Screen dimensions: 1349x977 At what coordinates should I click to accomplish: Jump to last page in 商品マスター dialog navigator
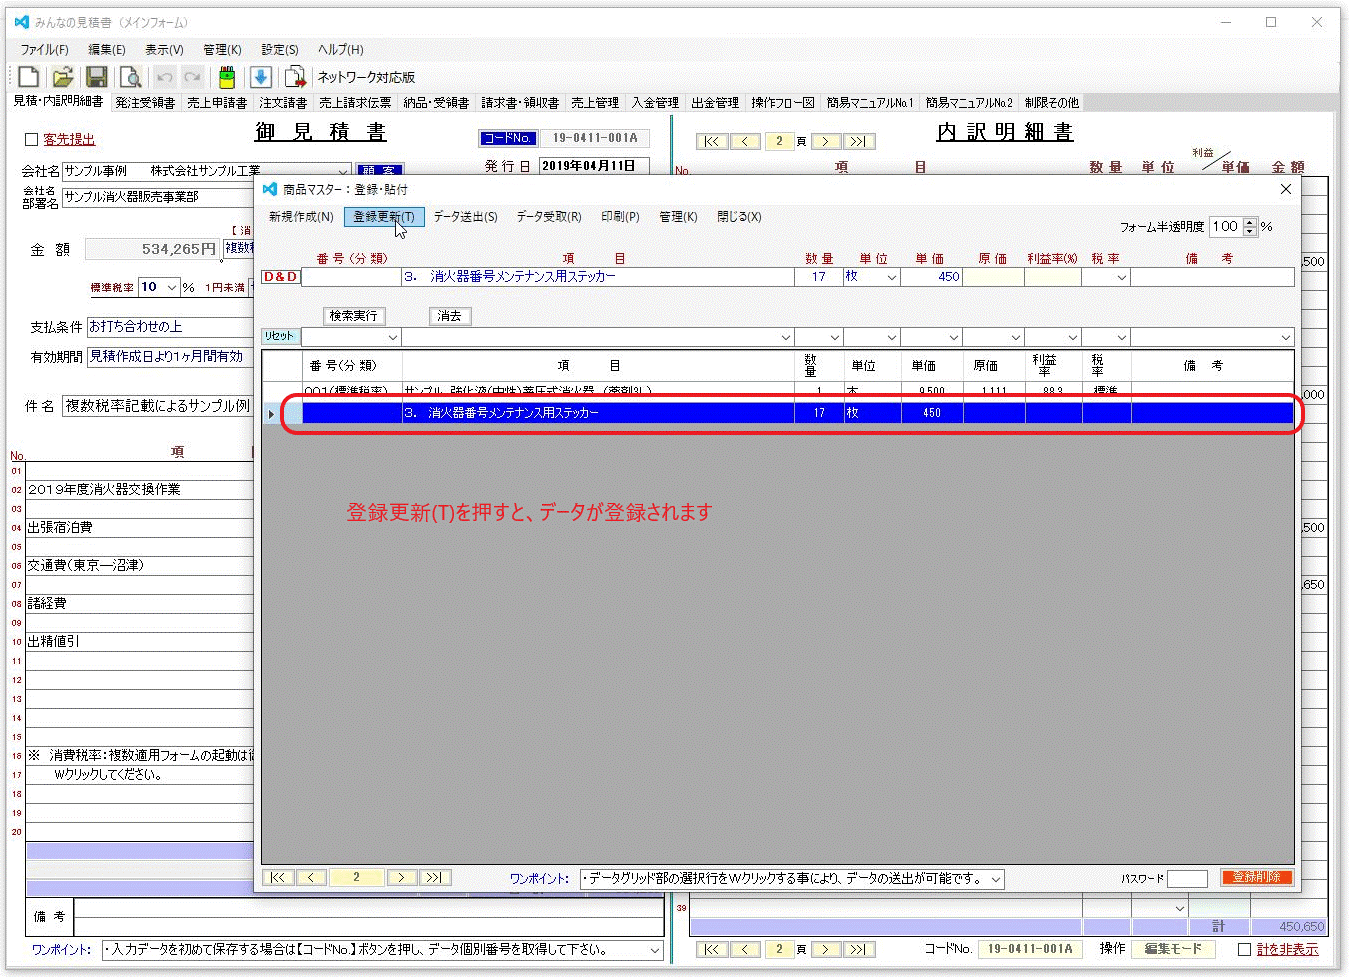[x=435, y=877]
